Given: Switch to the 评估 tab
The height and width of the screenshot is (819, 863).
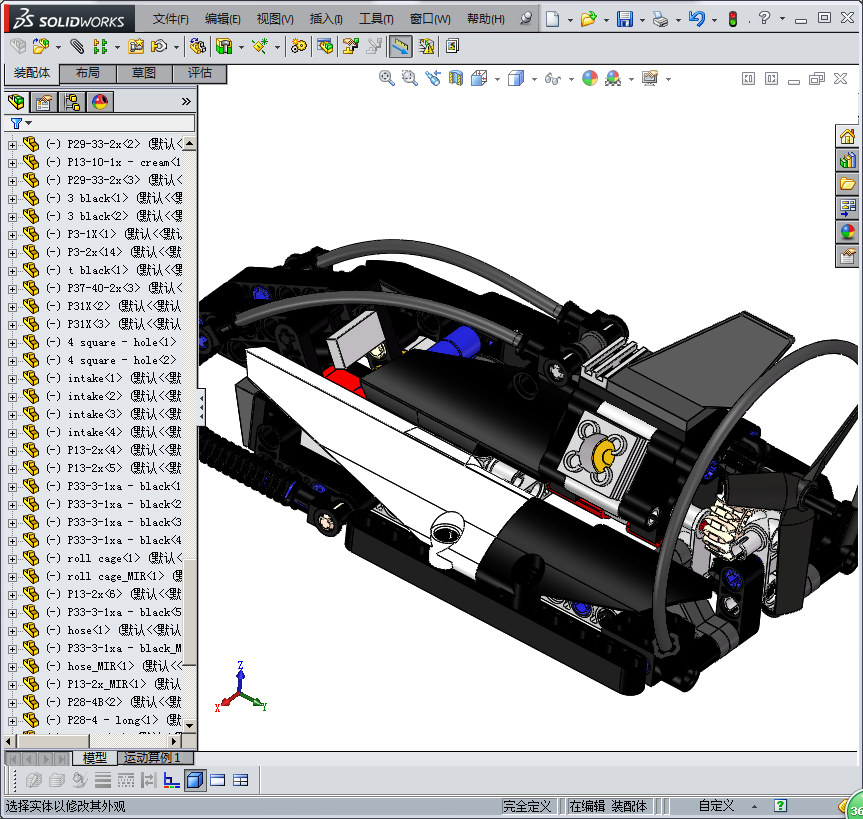Looking at the screenshot, I should 199,73.
